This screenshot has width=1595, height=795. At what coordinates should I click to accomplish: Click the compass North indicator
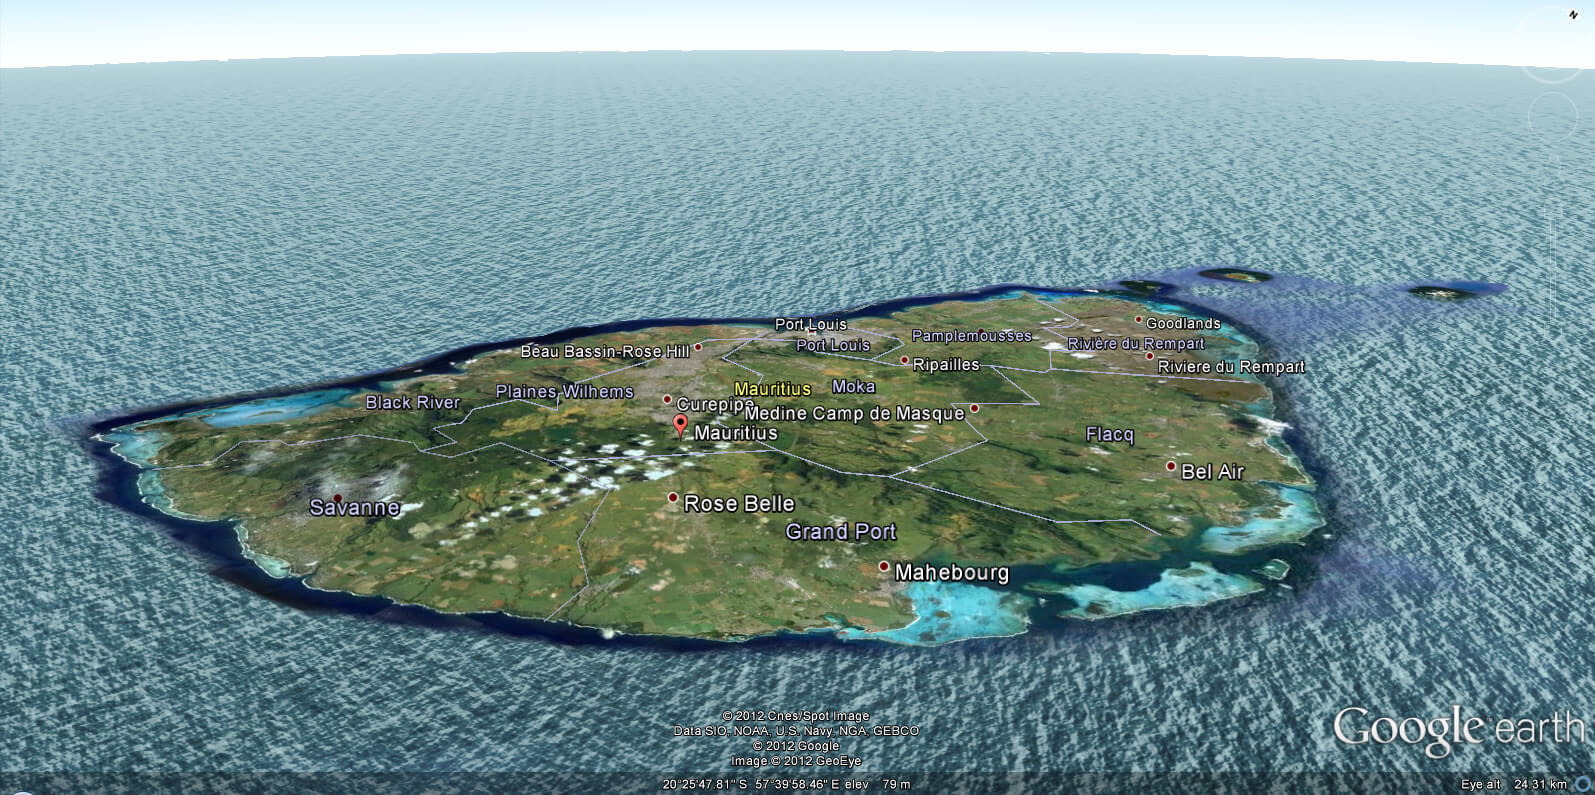coord(1573,15)
